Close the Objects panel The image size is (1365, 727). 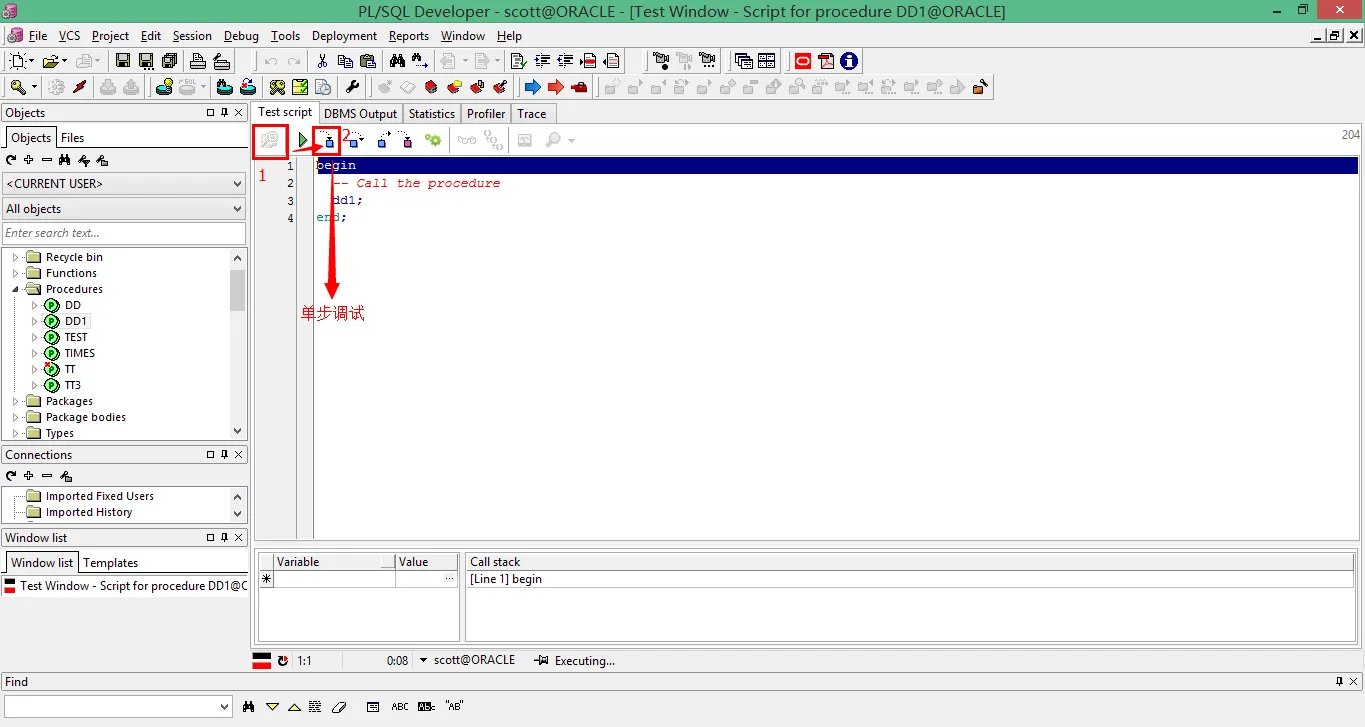pos(239,113)
